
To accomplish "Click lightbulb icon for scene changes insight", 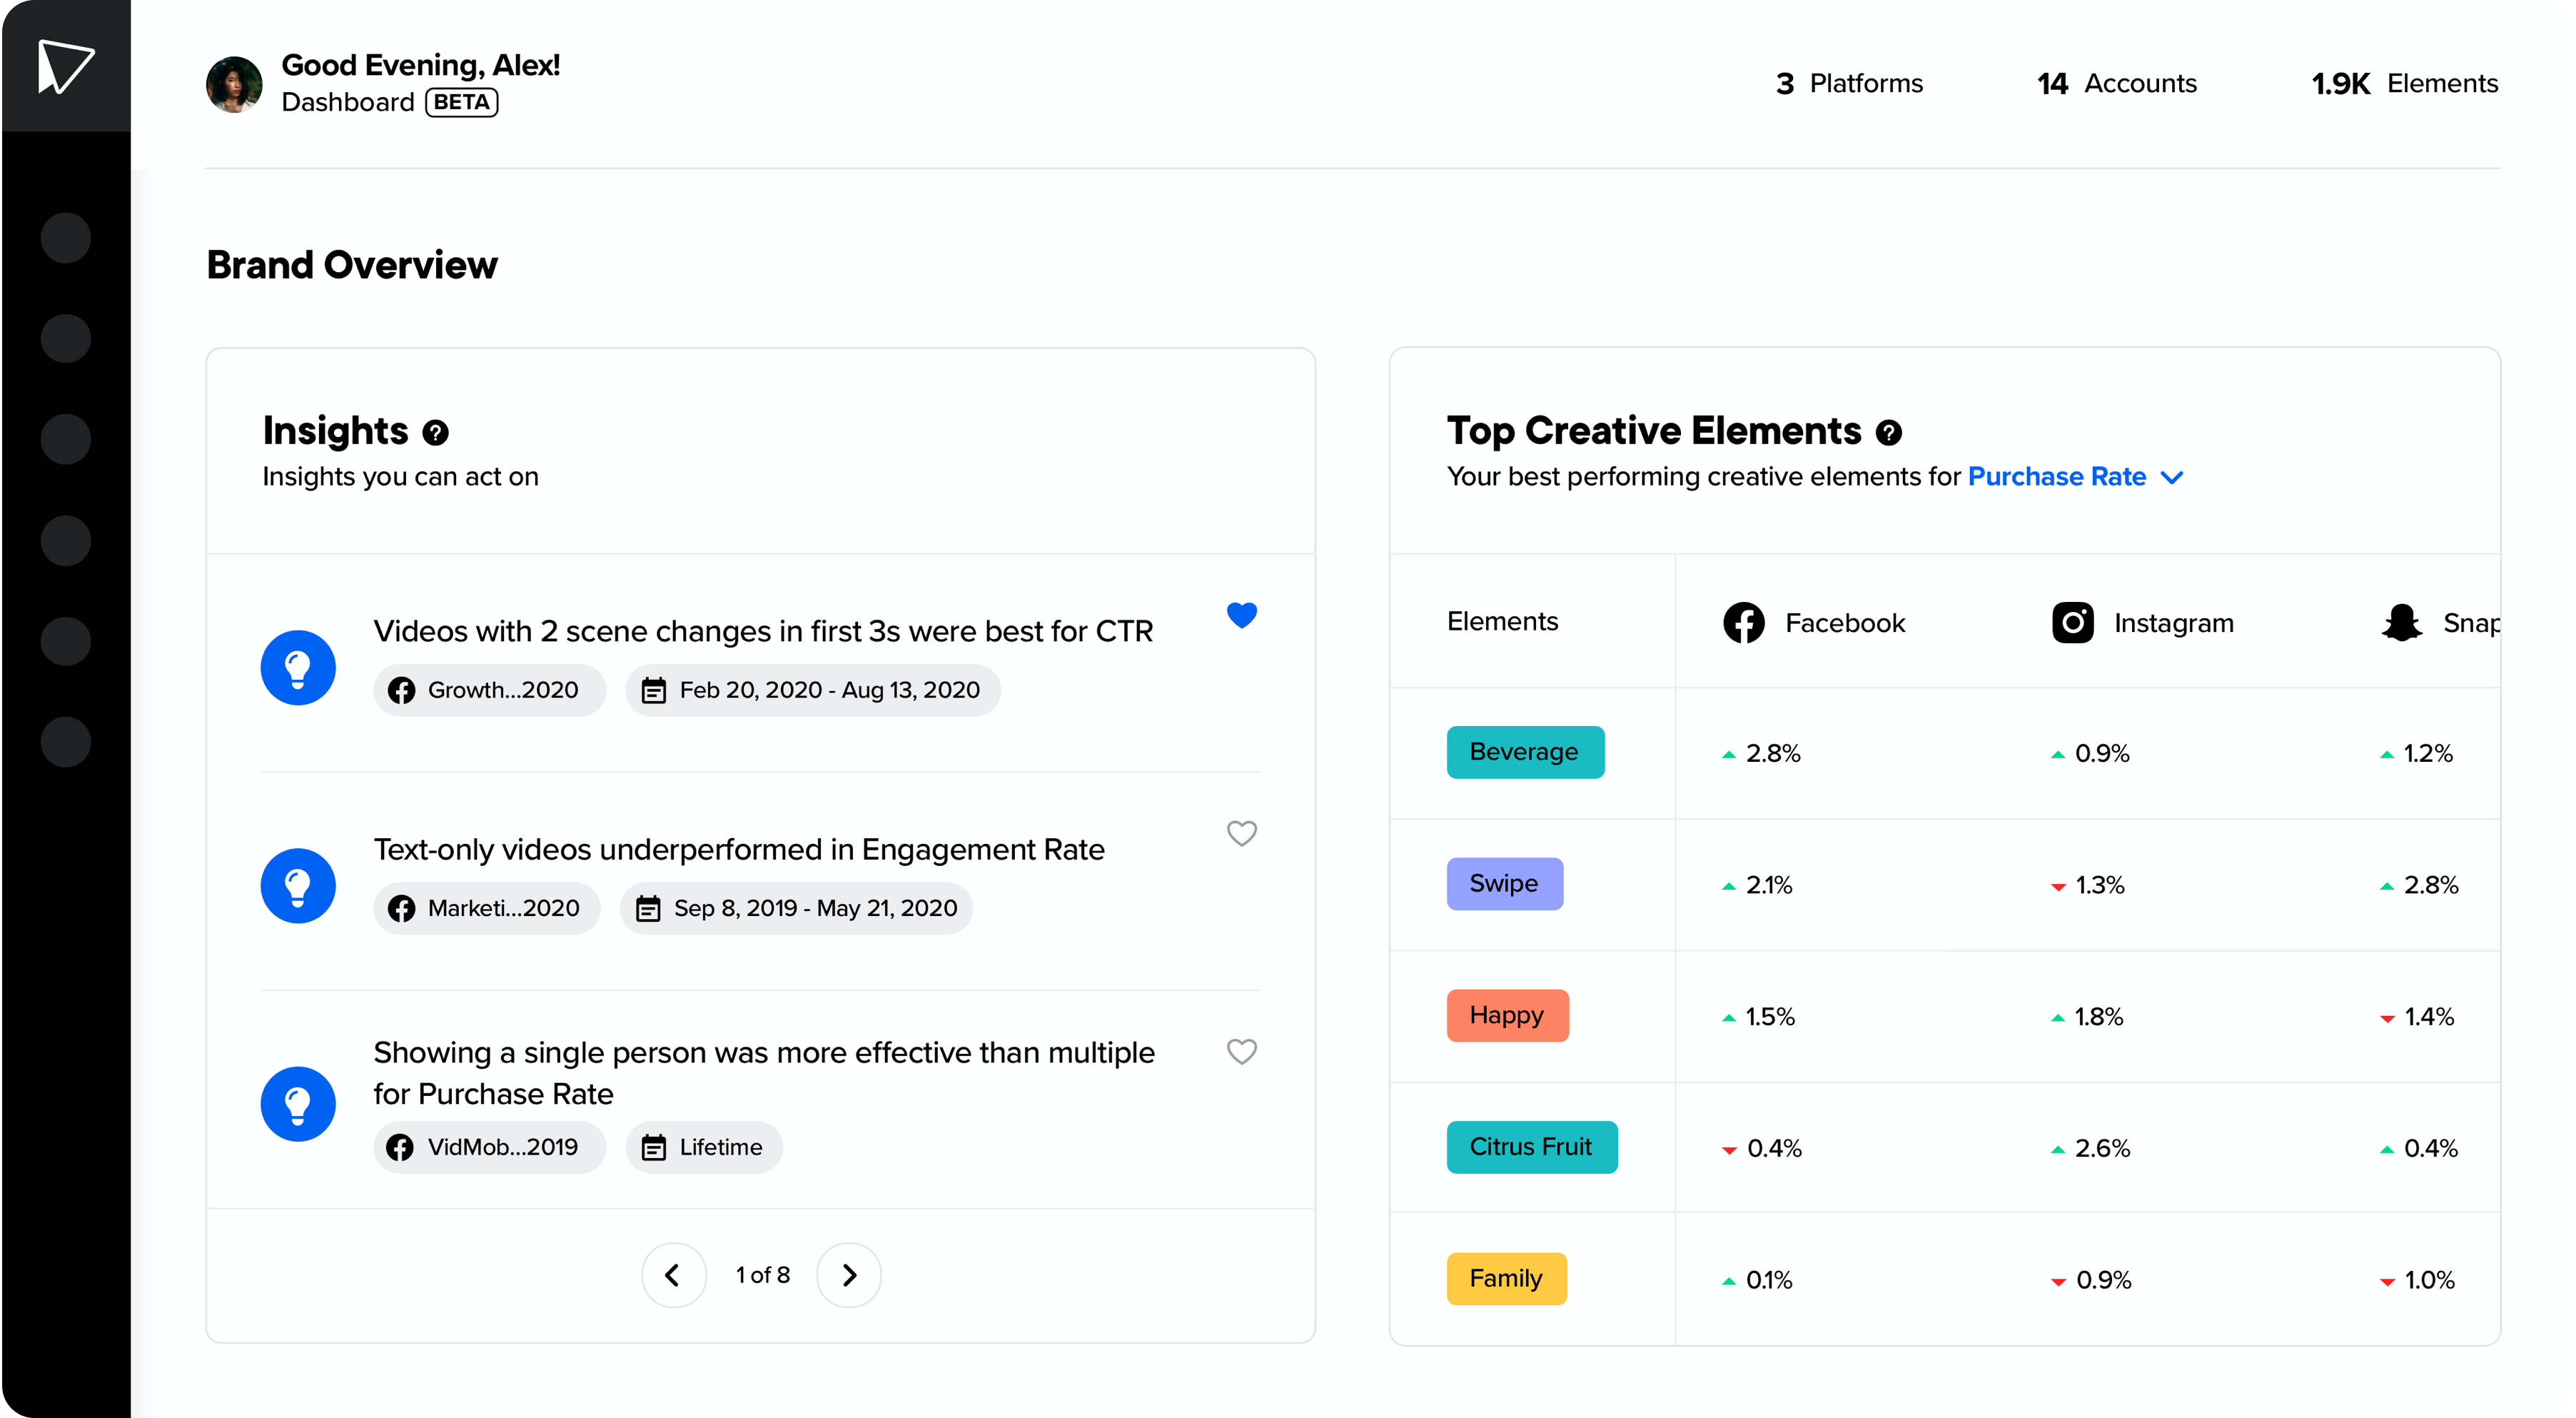I will pyautogui.click(x=298, y=668).
